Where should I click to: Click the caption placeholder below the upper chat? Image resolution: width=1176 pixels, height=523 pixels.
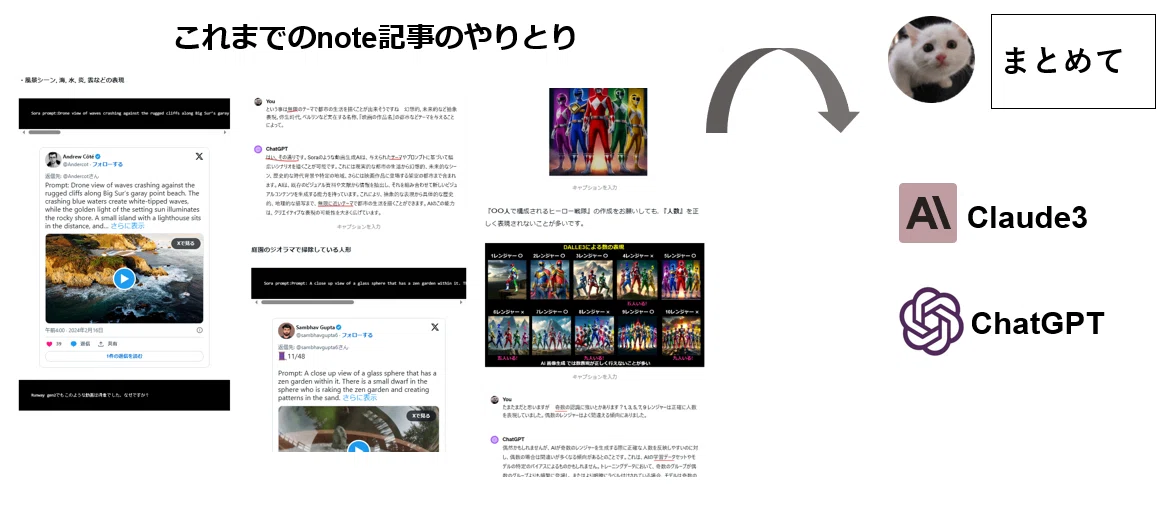click(358, 226)
